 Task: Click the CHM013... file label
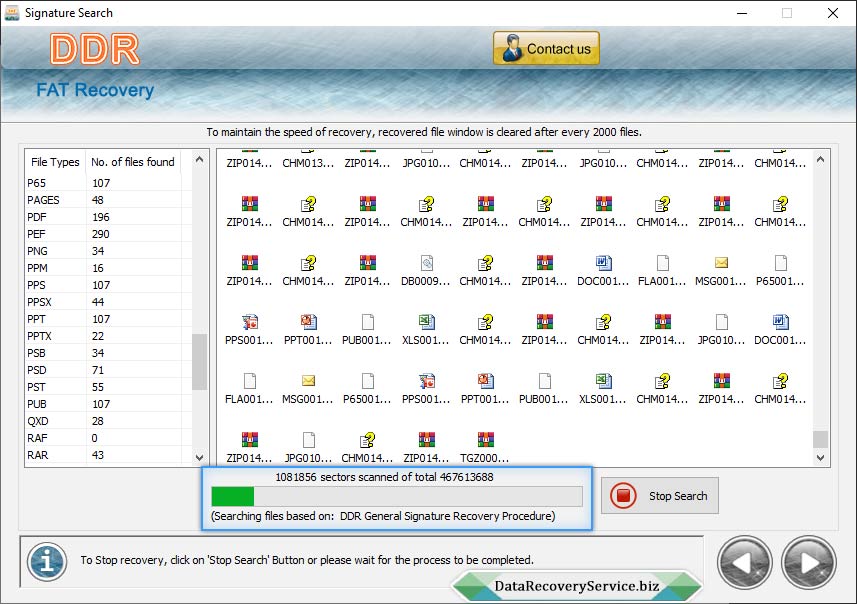coord(308,163)
